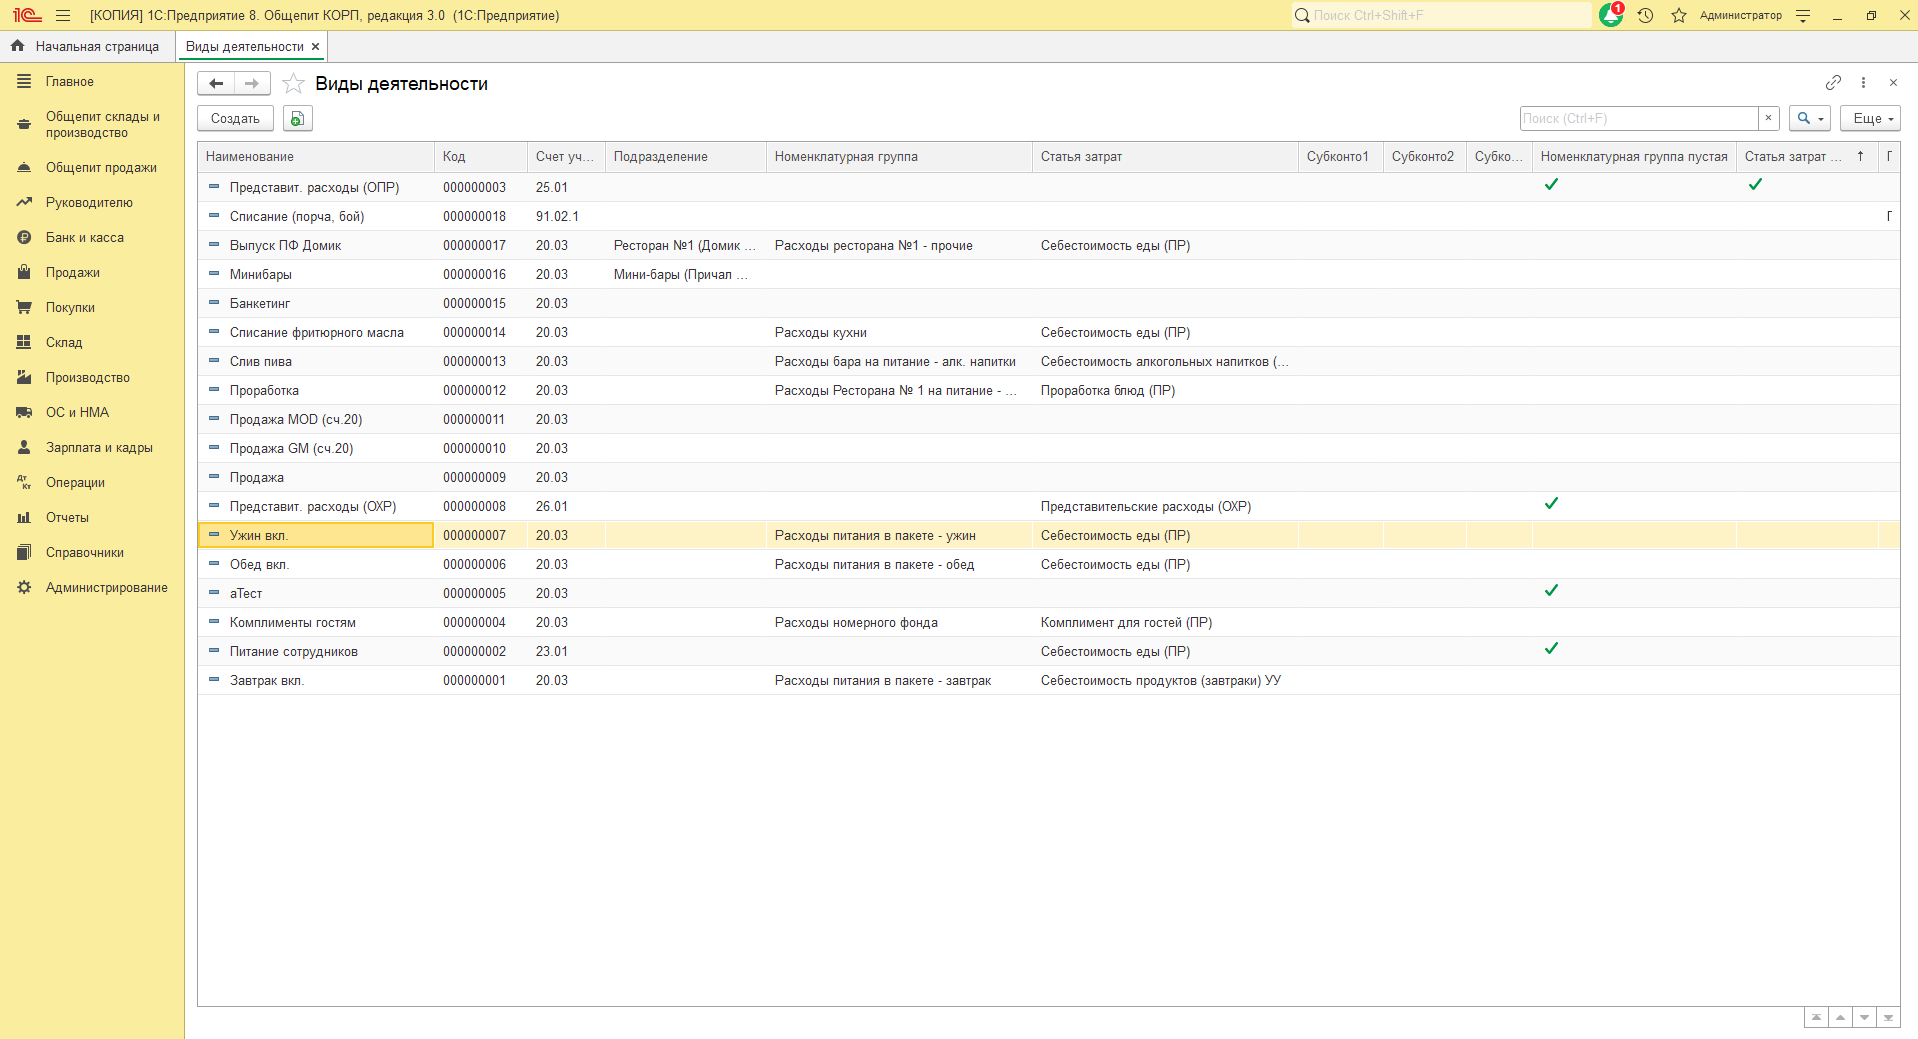Open Зарплата и кадры section
The height and width of the screenshot is (1039, 1918).
point(99,447)
